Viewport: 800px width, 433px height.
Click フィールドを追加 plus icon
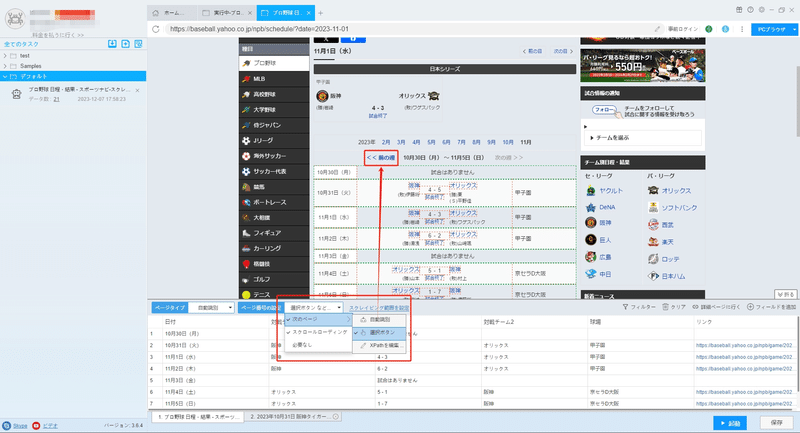[750, 307]
